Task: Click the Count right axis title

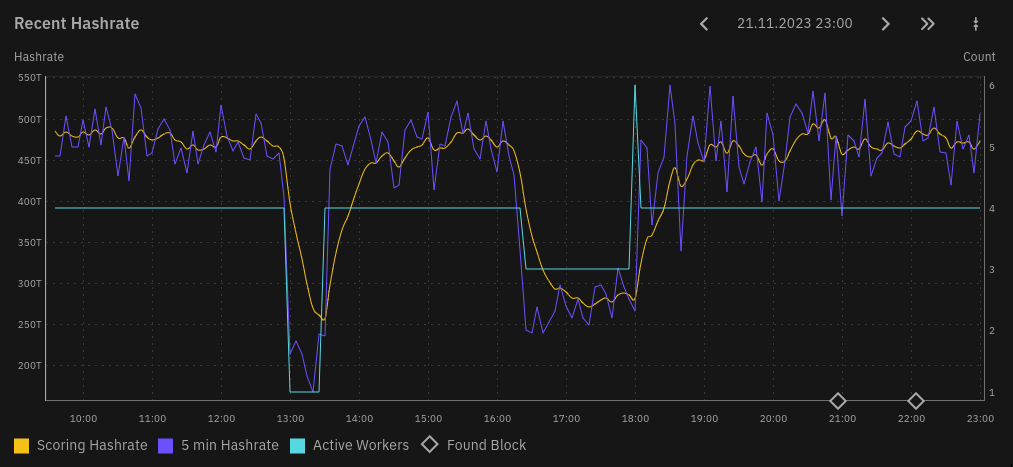Action: coord(979,57)
